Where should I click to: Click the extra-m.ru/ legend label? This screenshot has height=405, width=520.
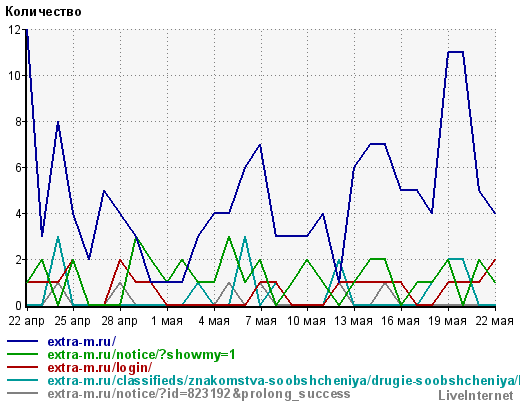(82, 341)
